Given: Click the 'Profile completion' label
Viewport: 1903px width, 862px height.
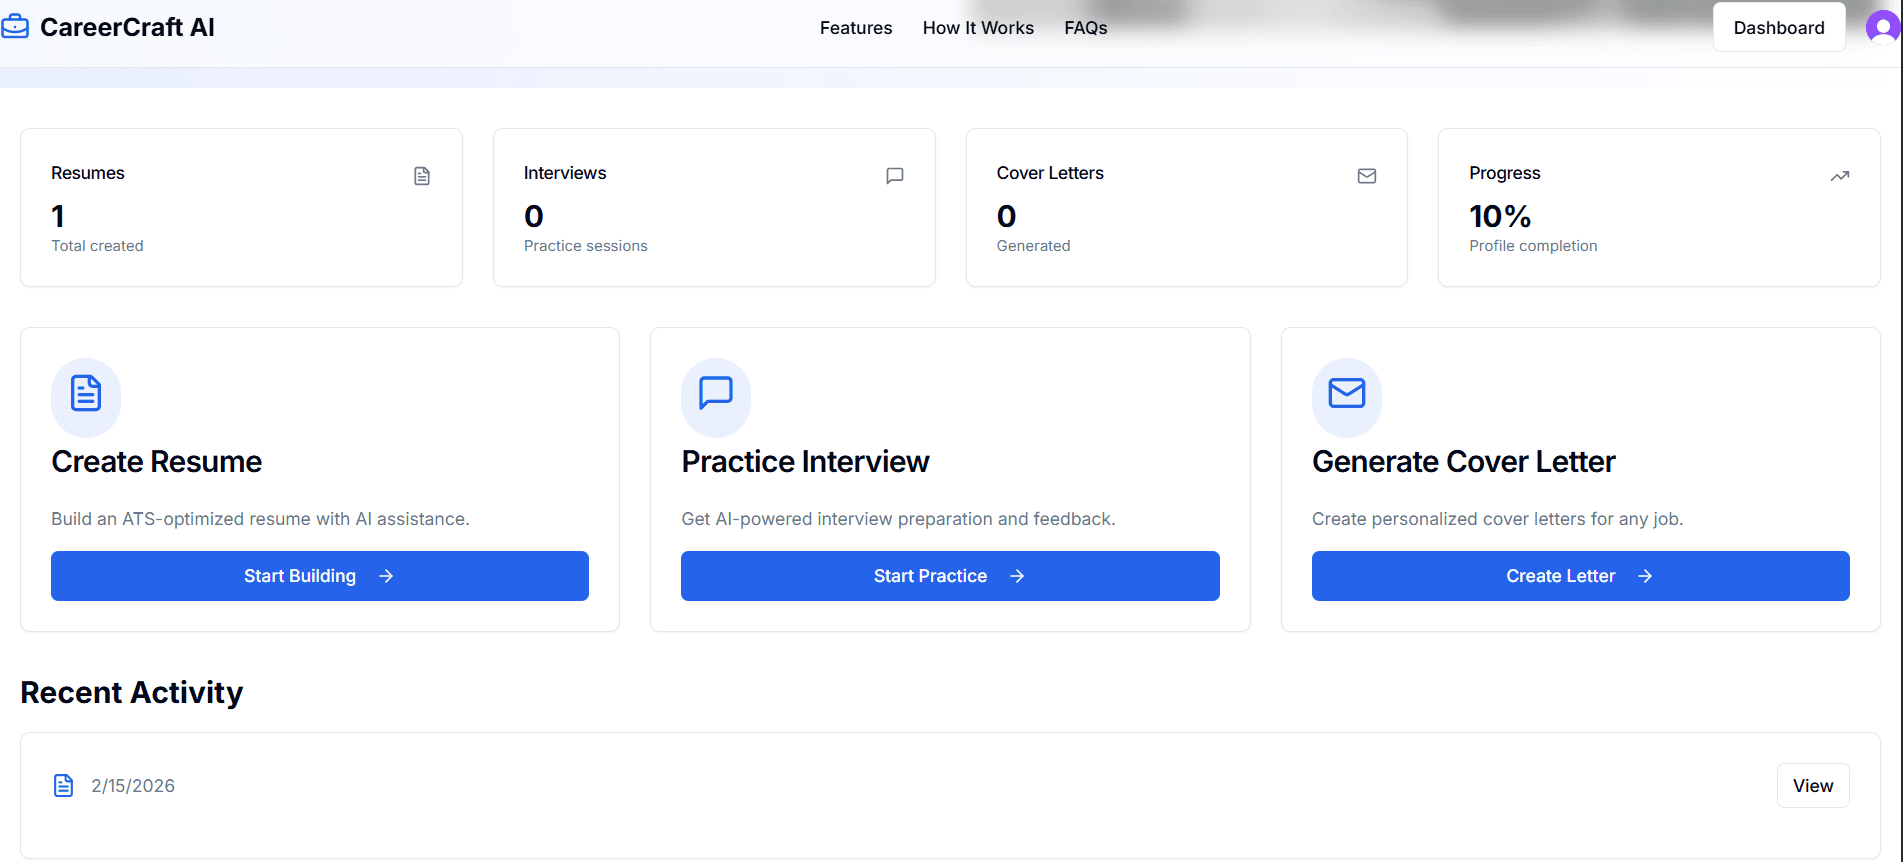Looking at the screenshot, I should [1533, 246].
